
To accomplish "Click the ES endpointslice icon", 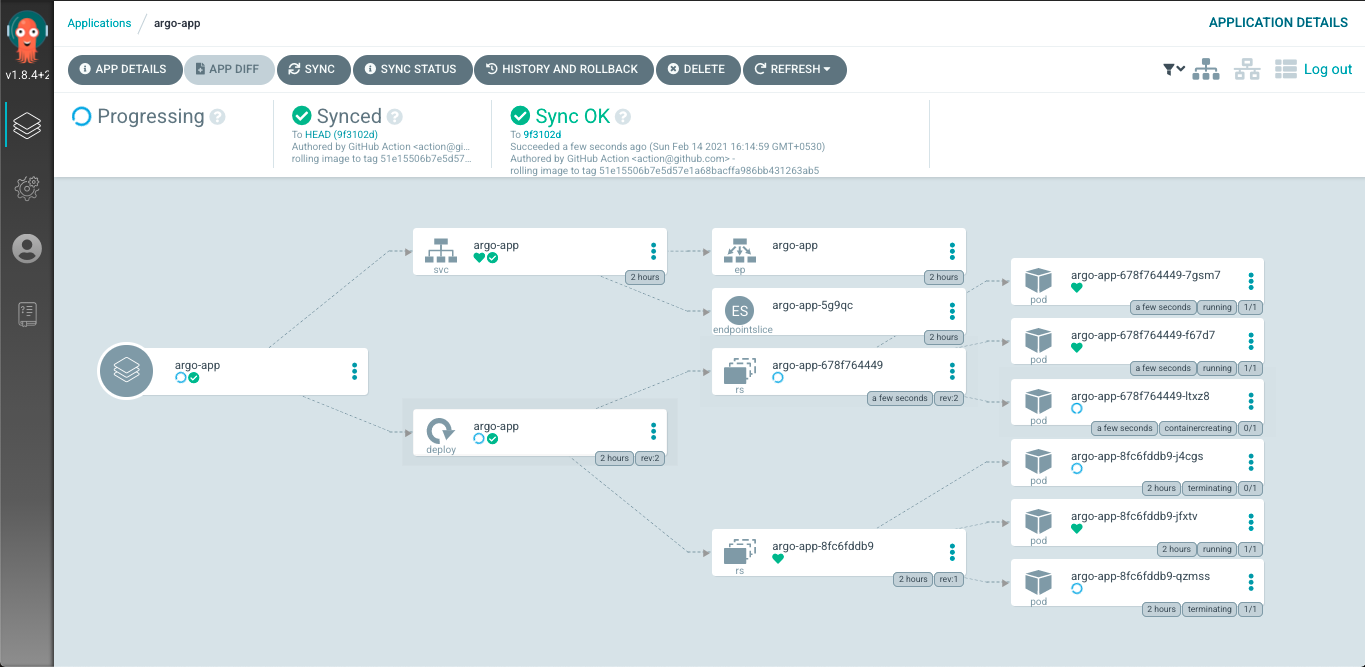I will click(739, 310).
